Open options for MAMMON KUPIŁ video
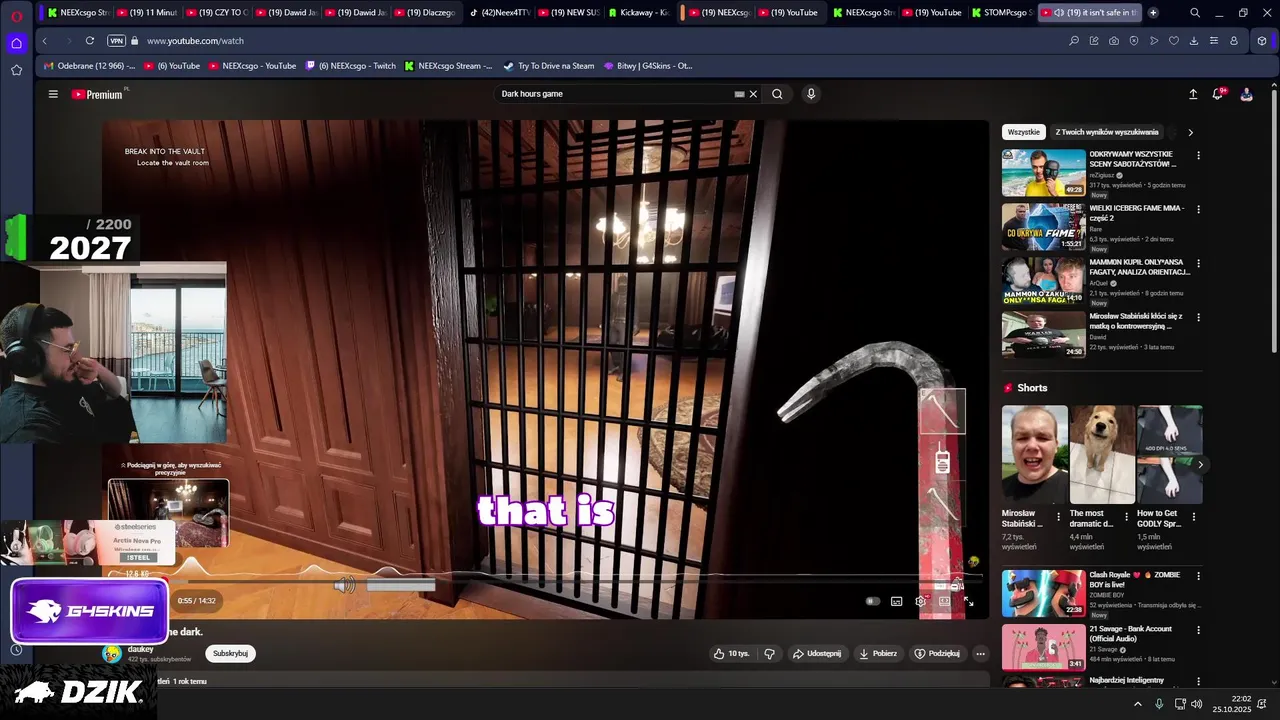 point(1198,264)
